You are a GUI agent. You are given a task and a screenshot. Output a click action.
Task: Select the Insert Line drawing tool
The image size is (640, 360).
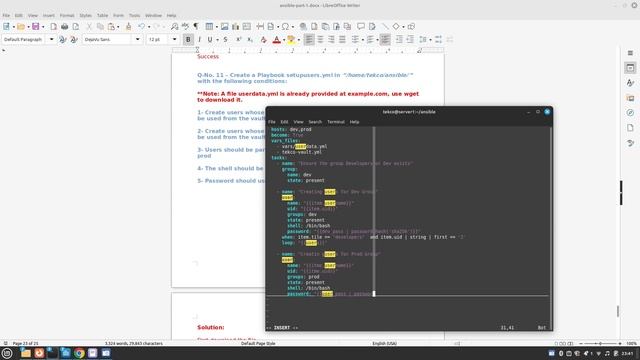(385, 27)
